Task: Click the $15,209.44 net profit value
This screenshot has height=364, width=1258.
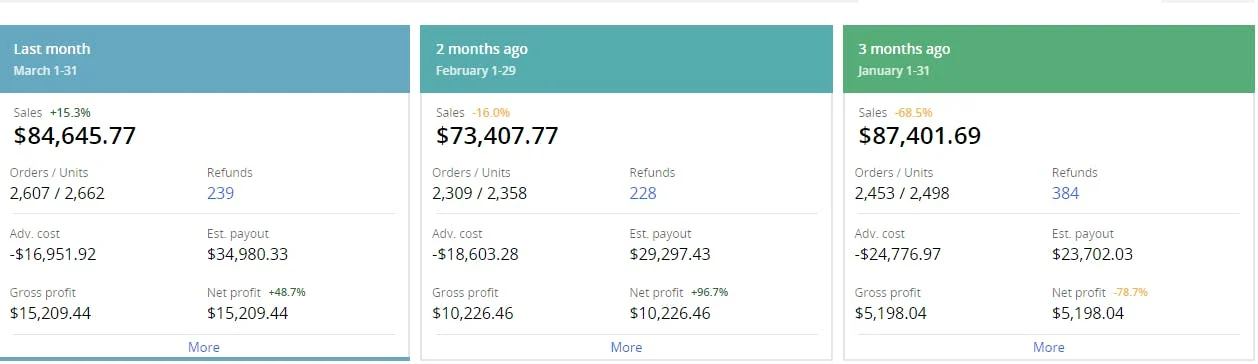Action: pos(248,313)
